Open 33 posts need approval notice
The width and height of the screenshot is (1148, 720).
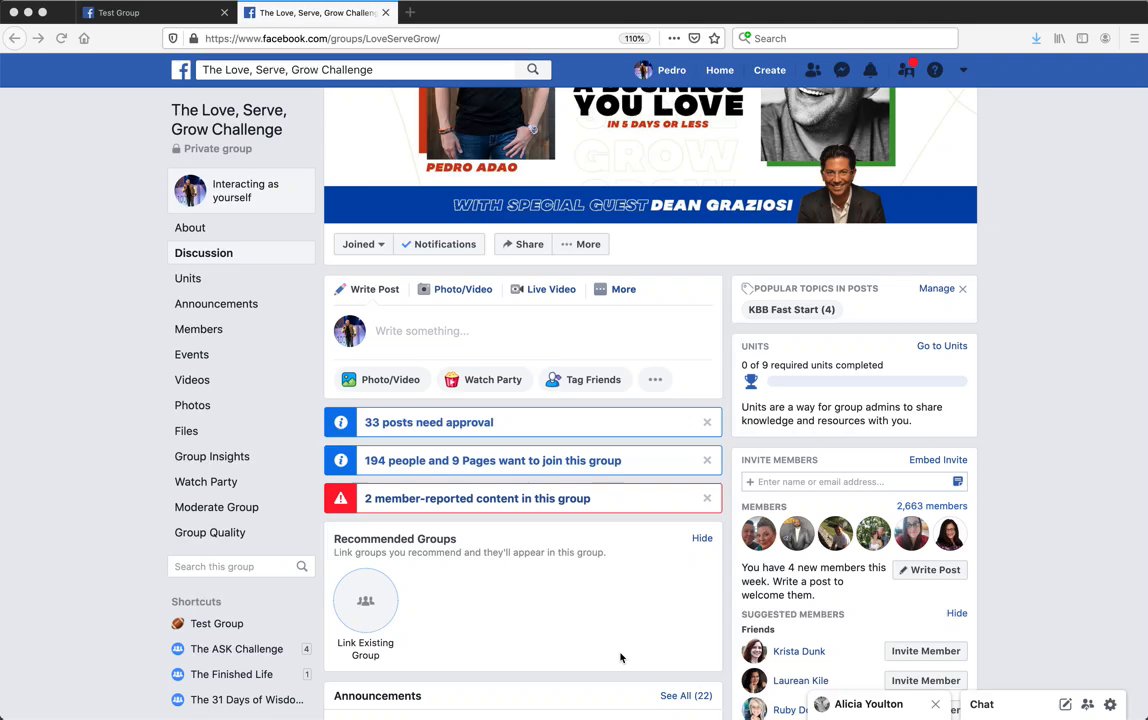(429, 423)
